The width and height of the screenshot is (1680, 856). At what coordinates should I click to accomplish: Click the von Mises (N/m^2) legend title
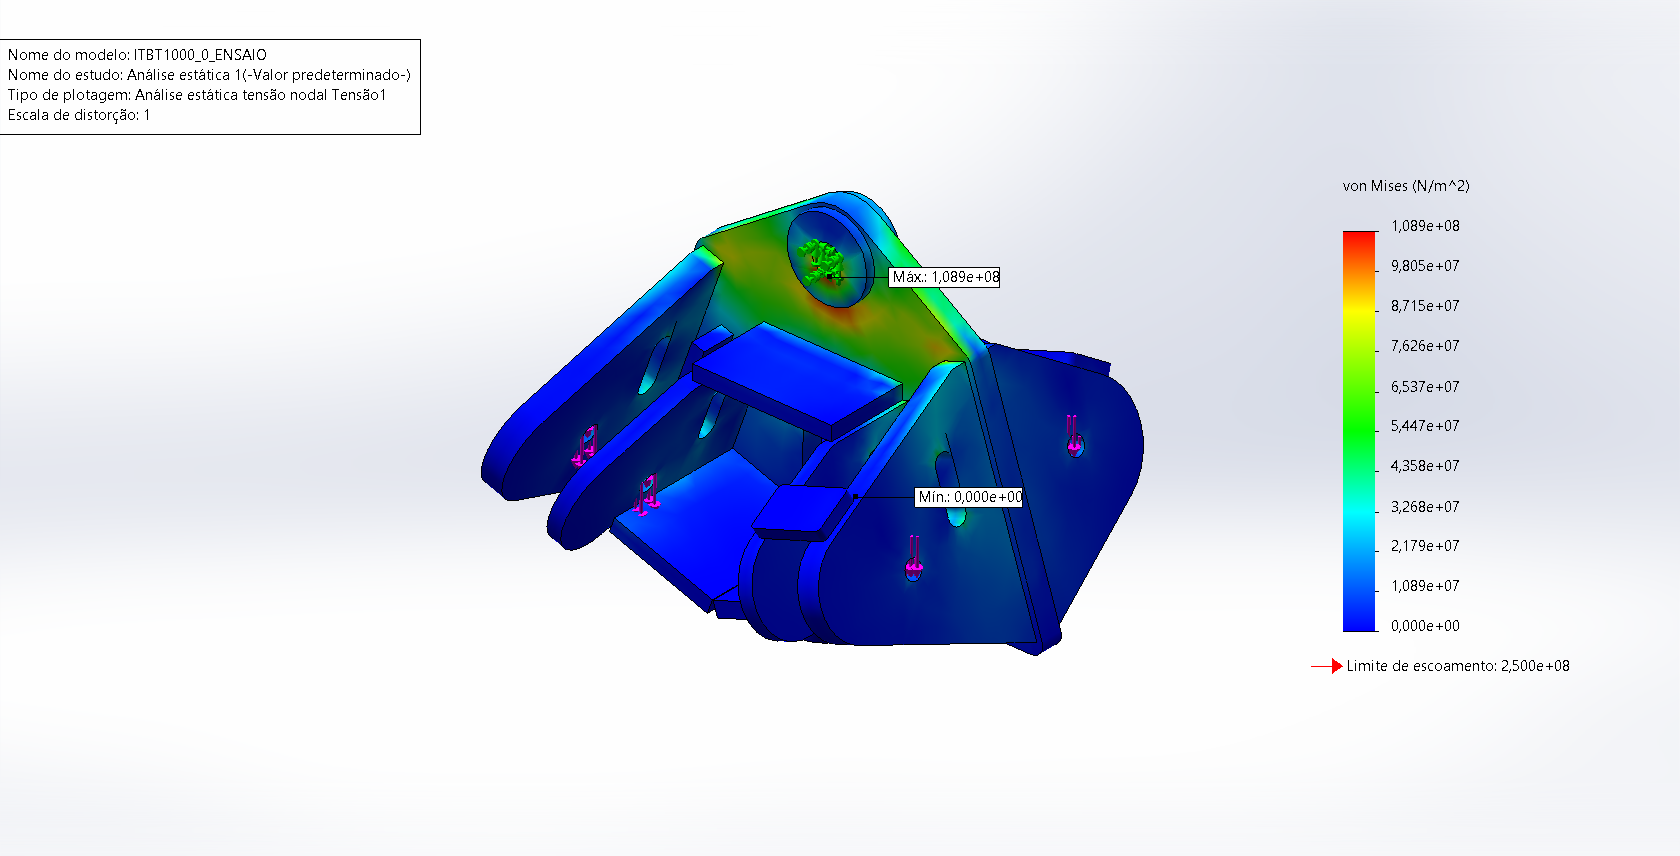[x=1405, y=186]
